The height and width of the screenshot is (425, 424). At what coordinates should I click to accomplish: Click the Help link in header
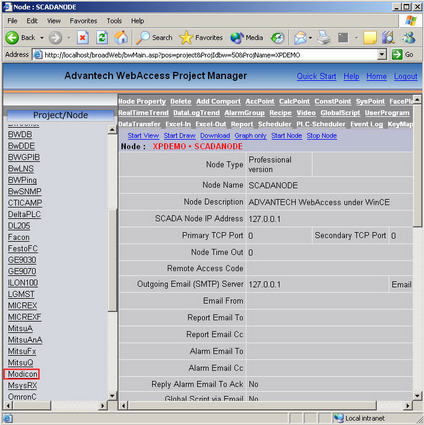pyautogui.click(x=351, y=76)
